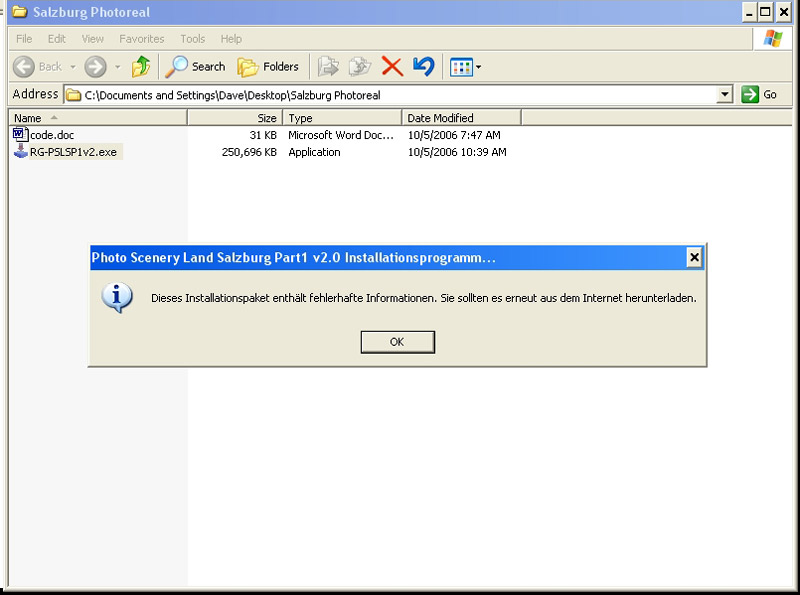The image size is (800, 595).
Task: Click the blue information icon in the dialog
Action: pos(117,298)
